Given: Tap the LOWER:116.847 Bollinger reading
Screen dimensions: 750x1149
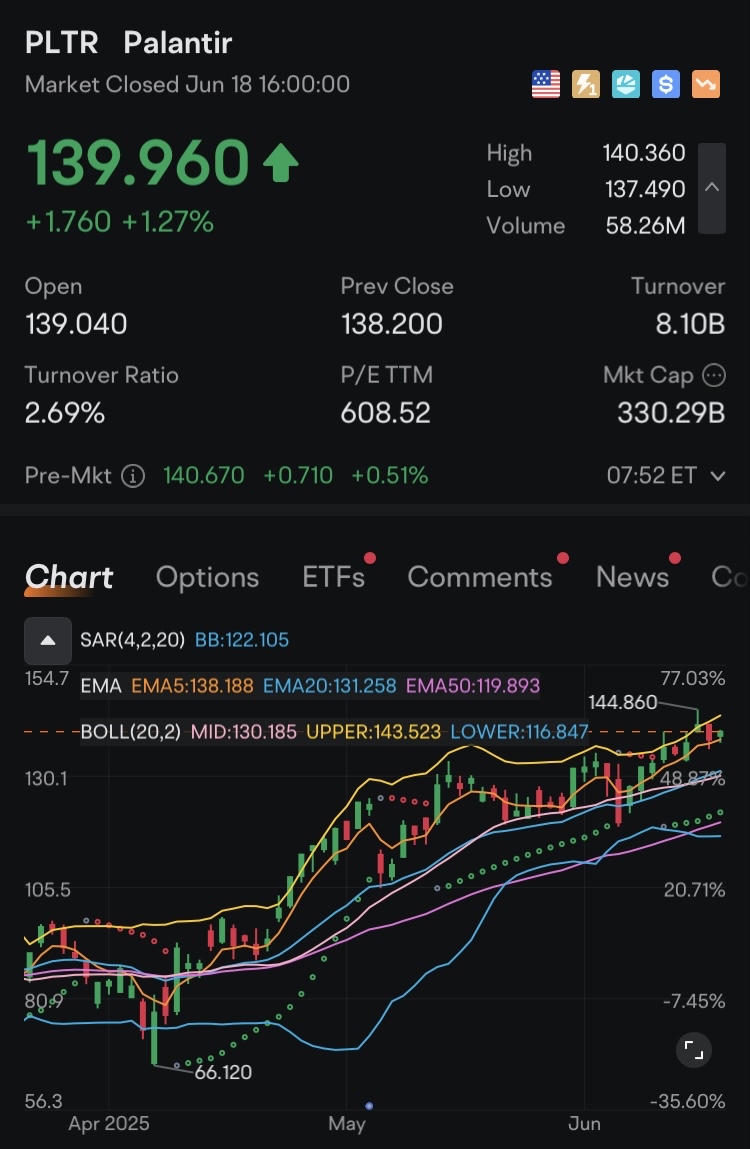Looking at the screenshot, I should pyautogui.click(x=520, y=732).
